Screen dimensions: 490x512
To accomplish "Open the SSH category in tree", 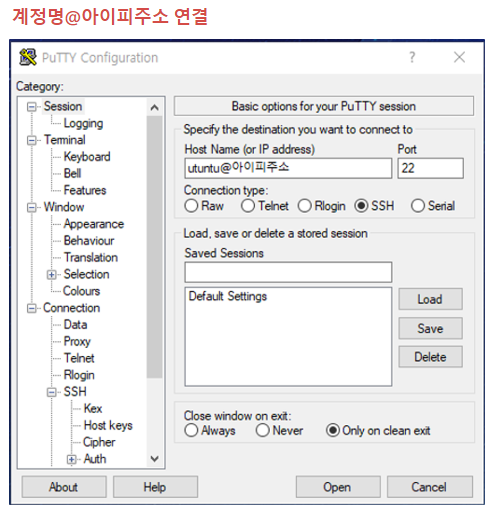I will pos(75,392).
